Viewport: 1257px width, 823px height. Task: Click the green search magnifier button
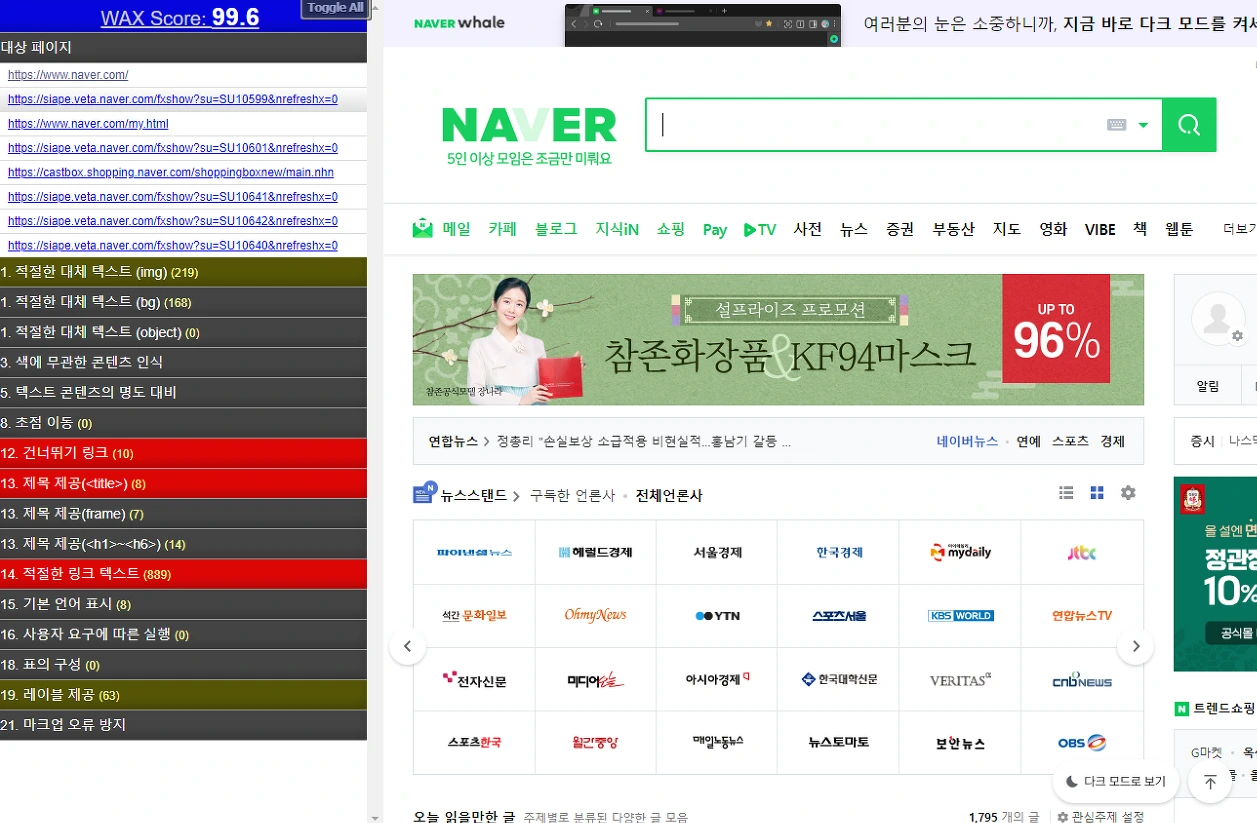[x=1189, y=125]
